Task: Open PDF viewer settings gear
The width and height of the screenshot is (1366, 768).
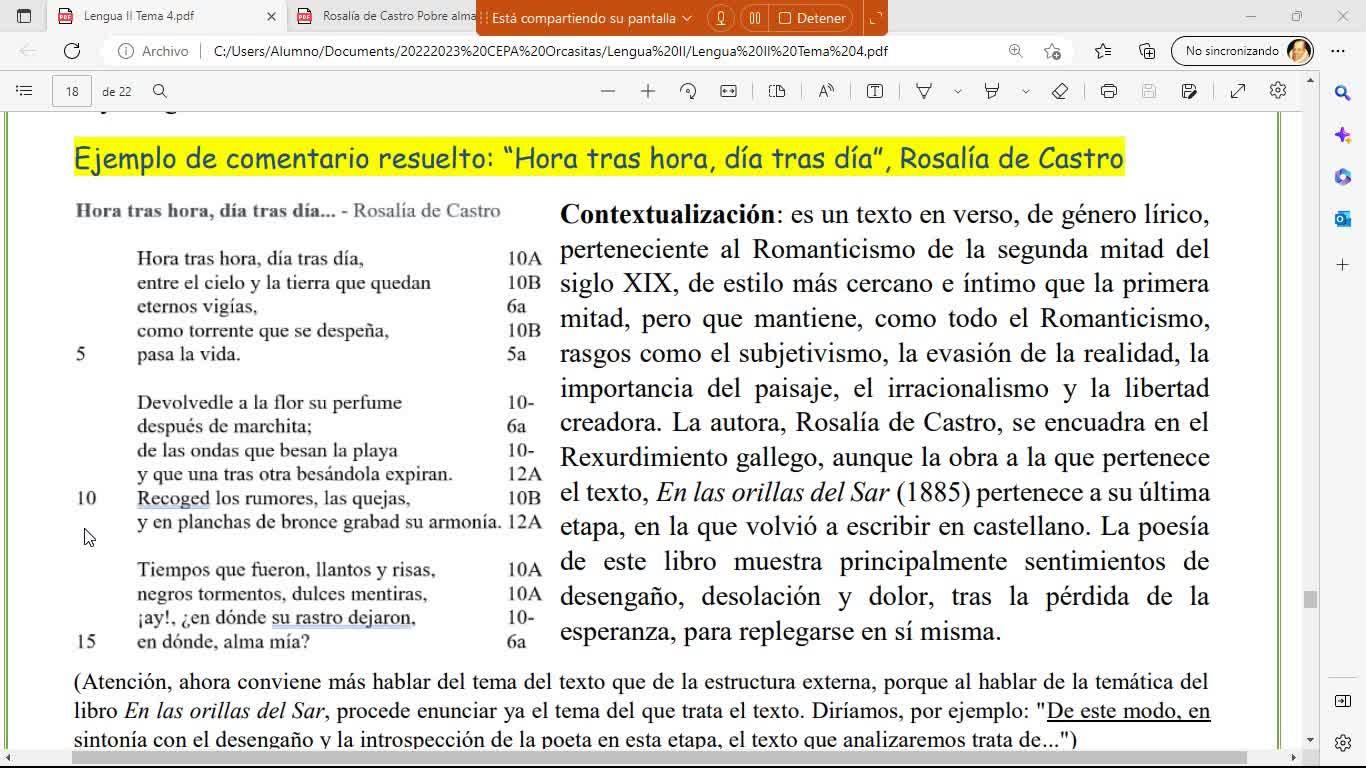Action: tap(1277, 91)
